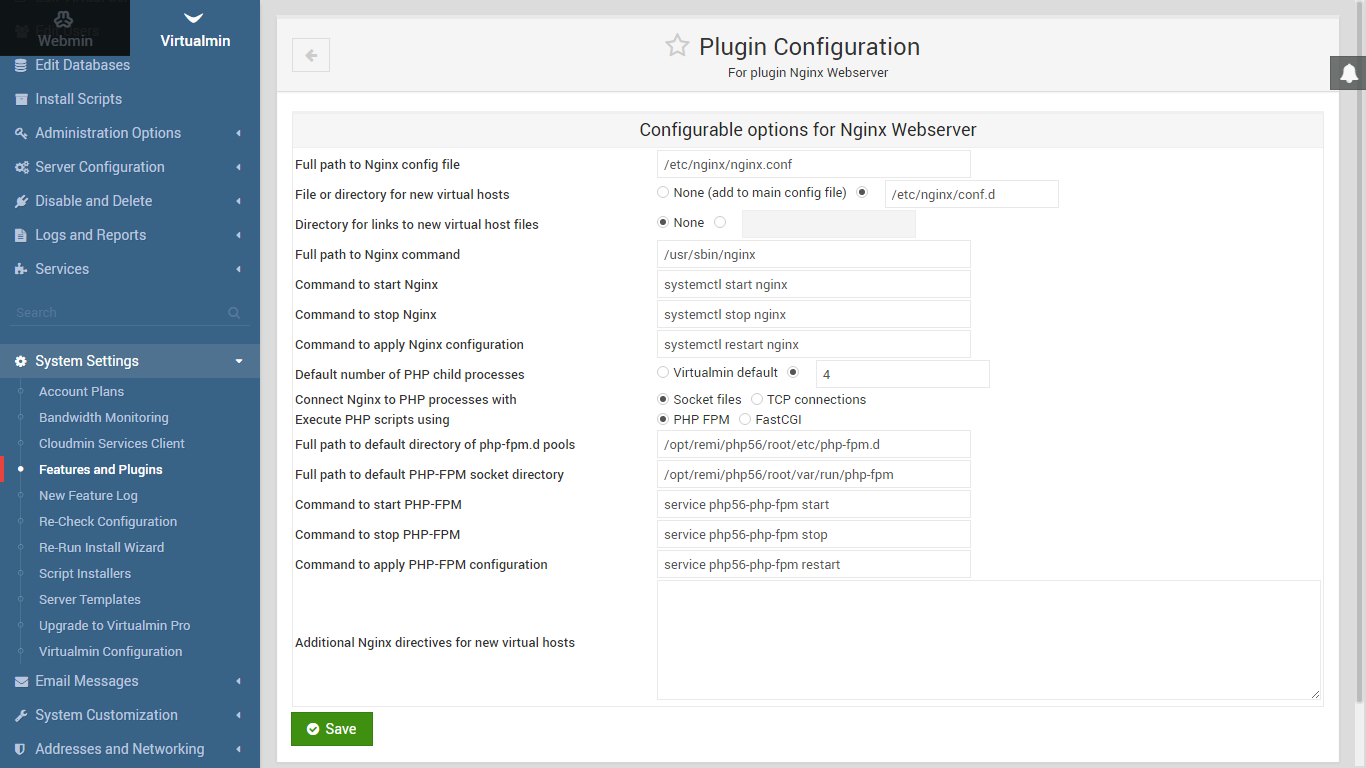The height and width of the screenshot is (768, 1366).
Task: Click the Install Scripts icon
Action: click(x=21, y=99)
